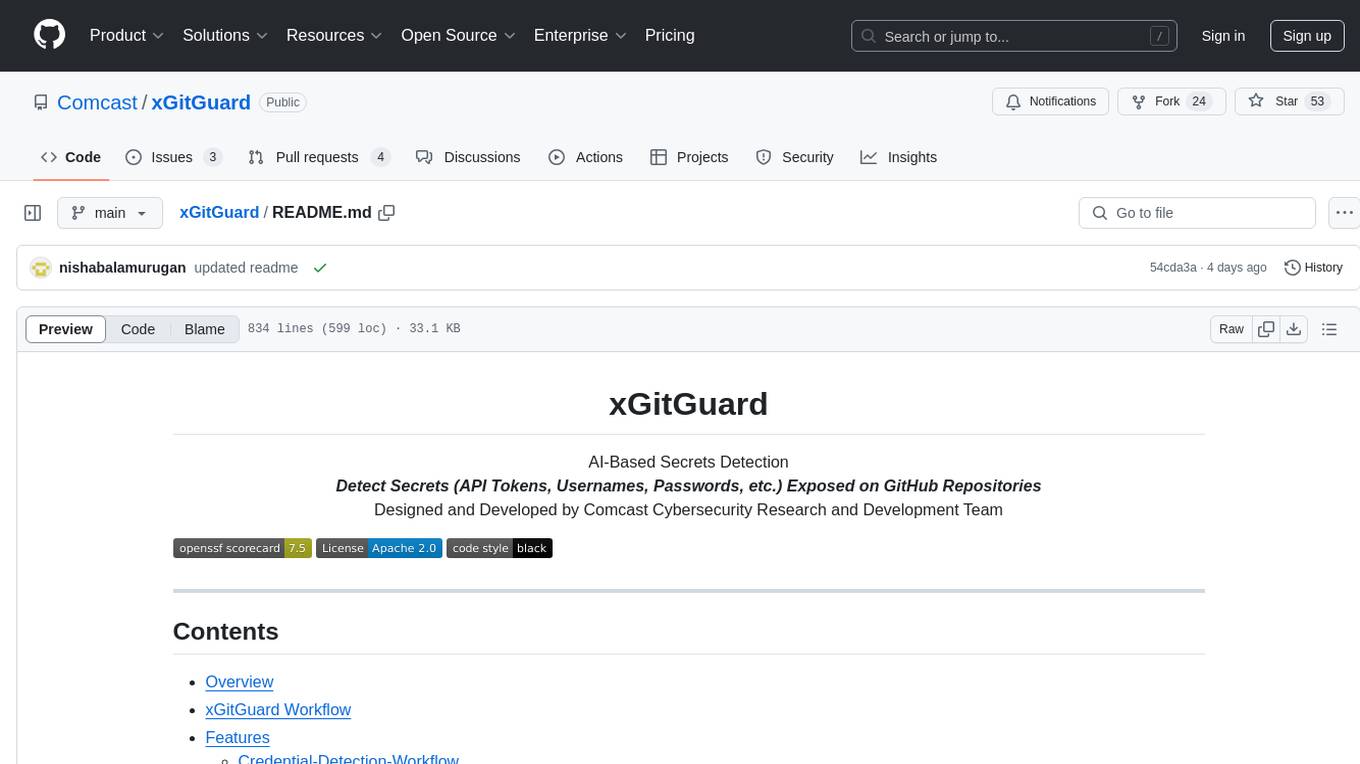Image resolution: width=1360 pixels, height=764 pixels.
Task: Open the Resources dropdown
Action: 334,35
